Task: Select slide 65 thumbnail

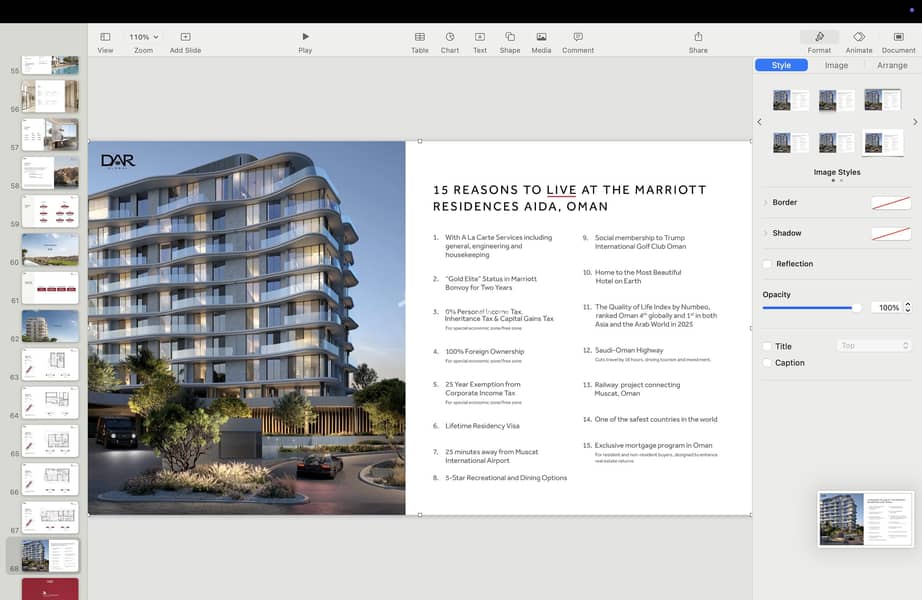Action: pos(50,441)
